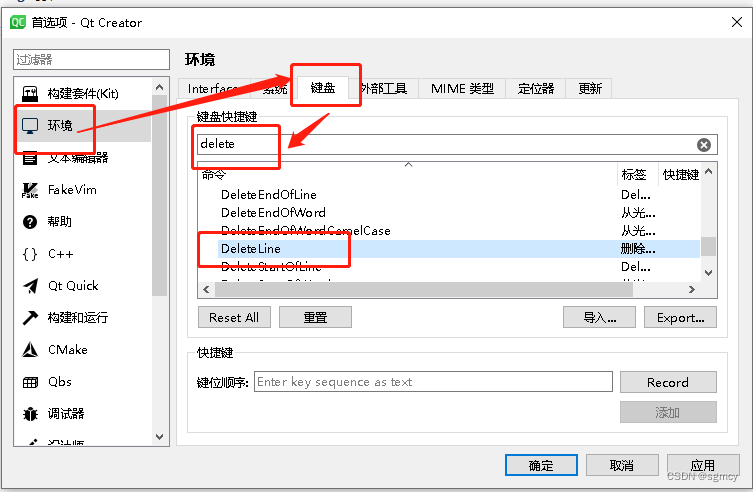The width and height of the screenshot is (753, 492).
Task: Select DeleteEndOfWordCamelCase command row
Action: click(x=449, y=231)
